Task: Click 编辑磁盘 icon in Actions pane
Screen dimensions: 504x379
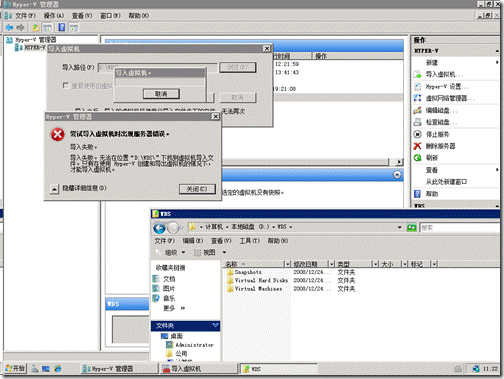Action: [417, 110]
